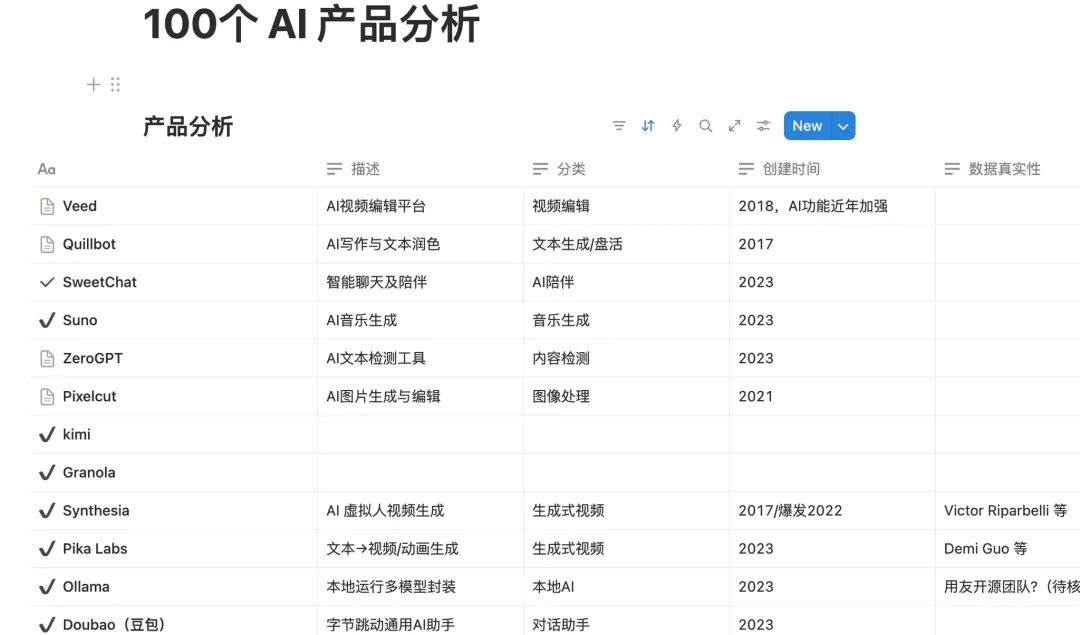The height and width of the screenshot is (635, 1080).
Task: Open the Quillbot row title
Action: click(x=89, y=244)
